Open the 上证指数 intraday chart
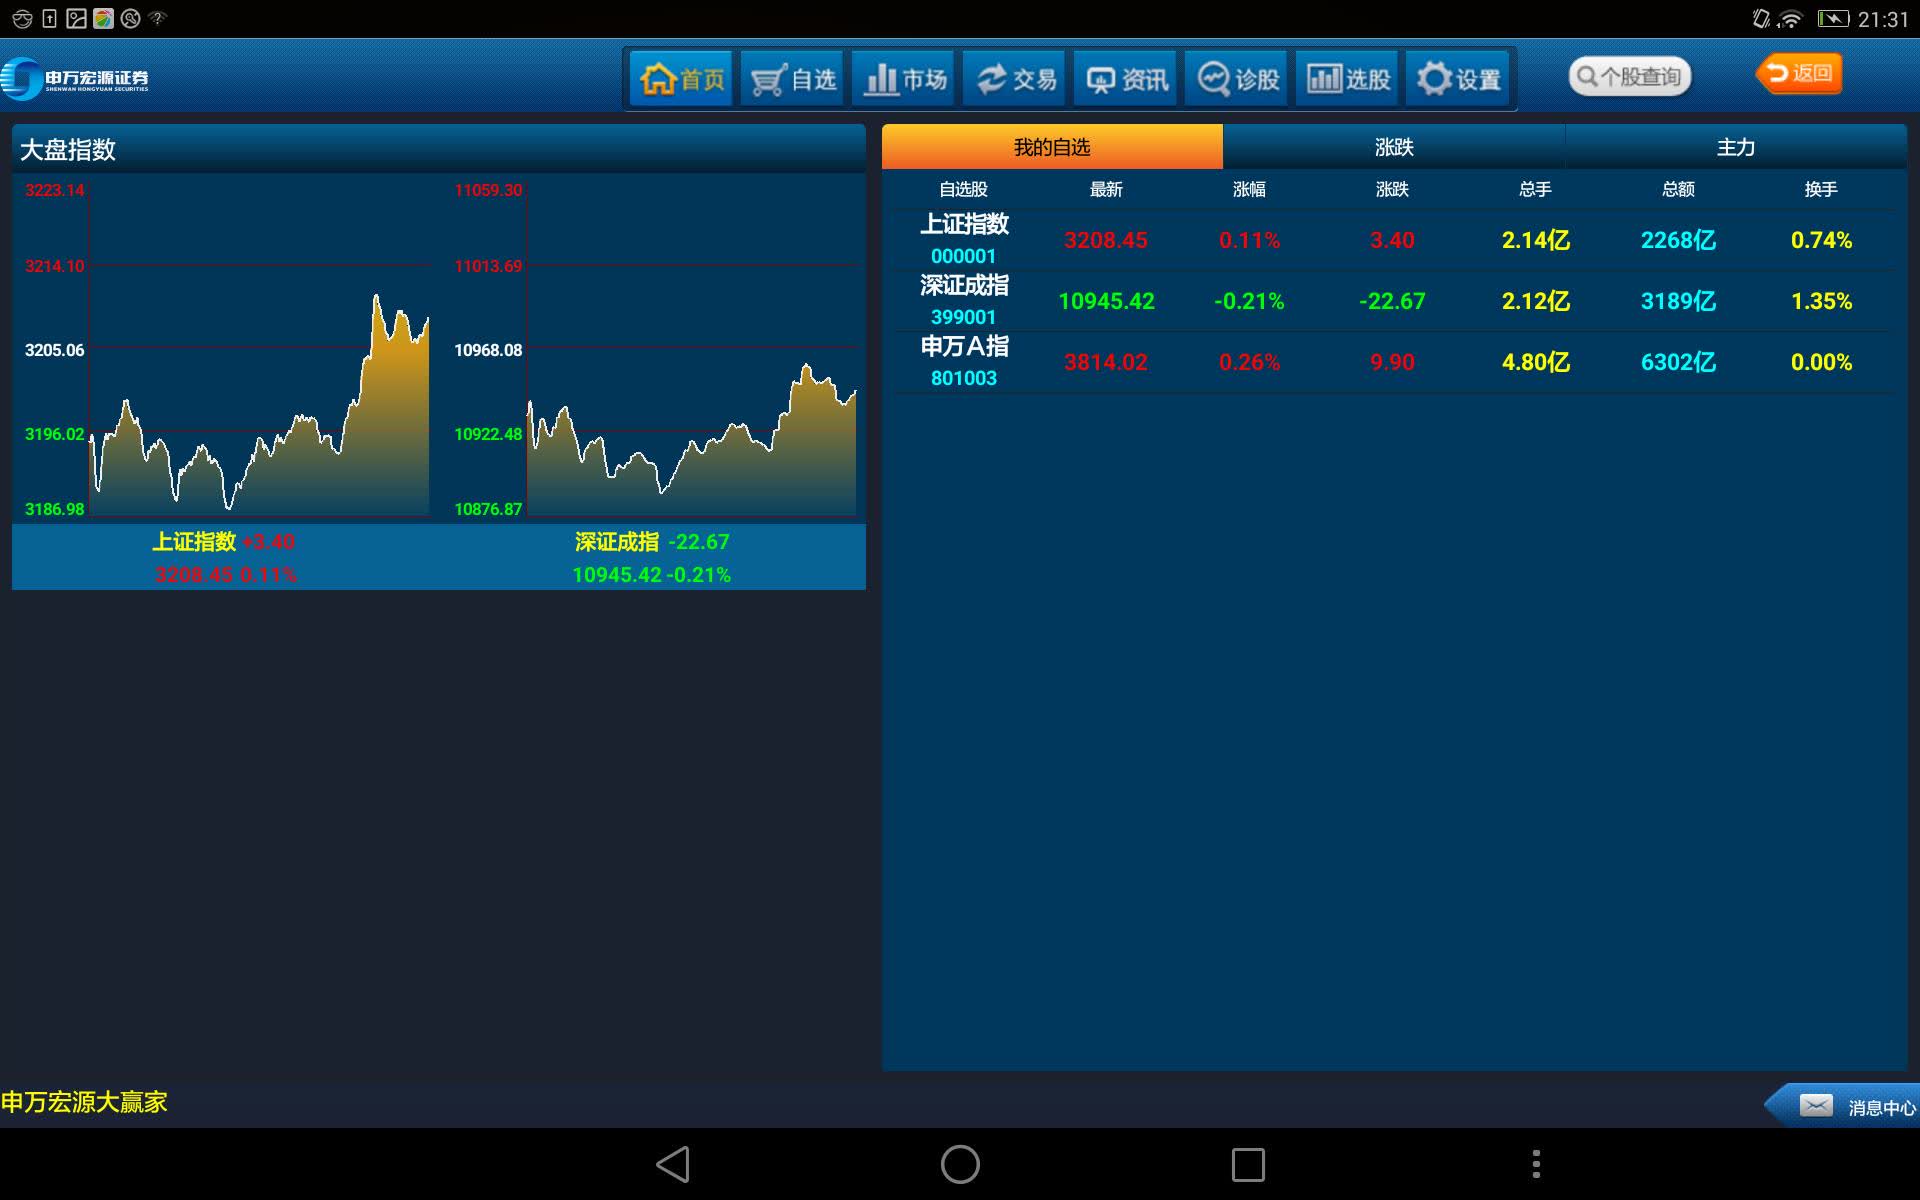 tap(258, 350)
